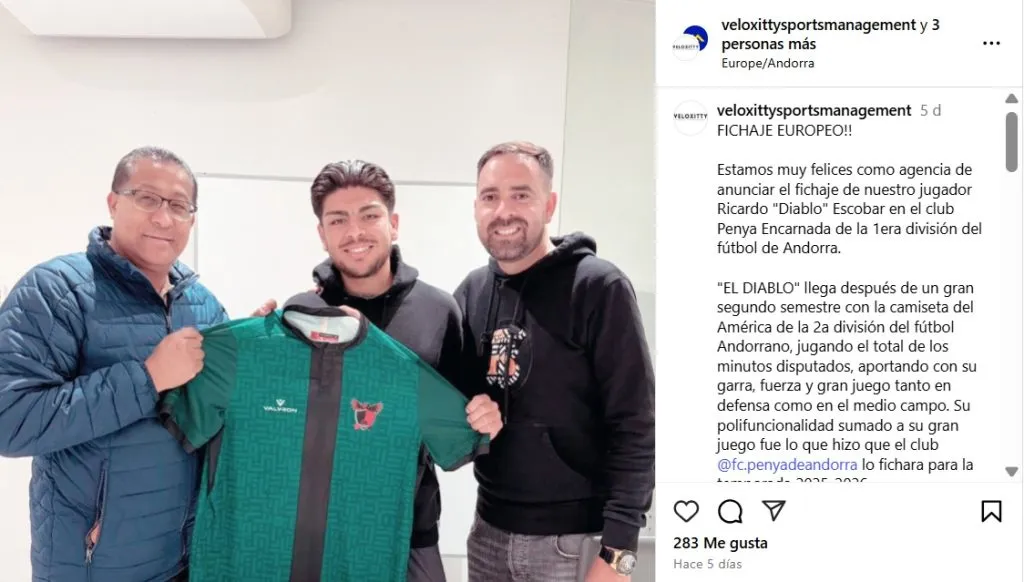Like the post with heart icon
The width and height of the screenshot is (1024, 582).
tap(686, 511)
